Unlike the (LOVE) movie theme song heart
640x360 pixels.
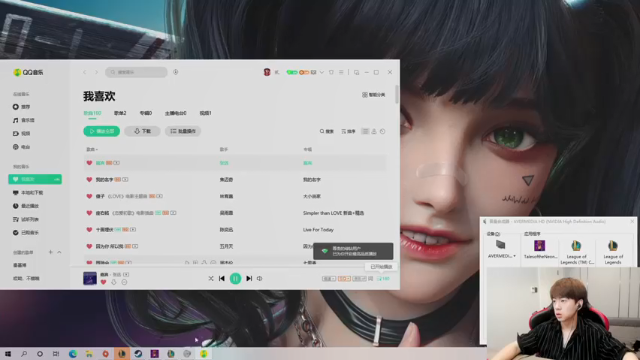[89, 196]
